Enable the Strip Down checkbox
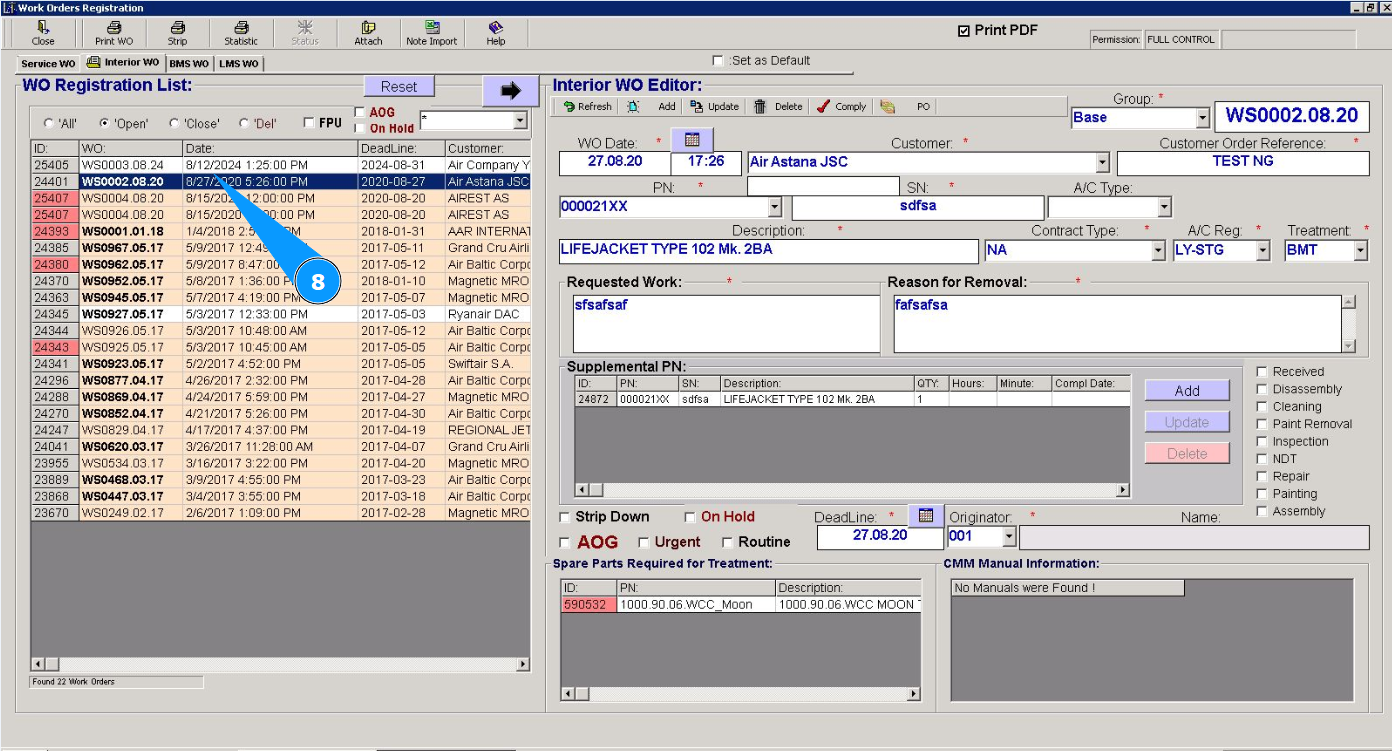The width and height of the screenshot is (1392, 751). (x=566, y=517)
